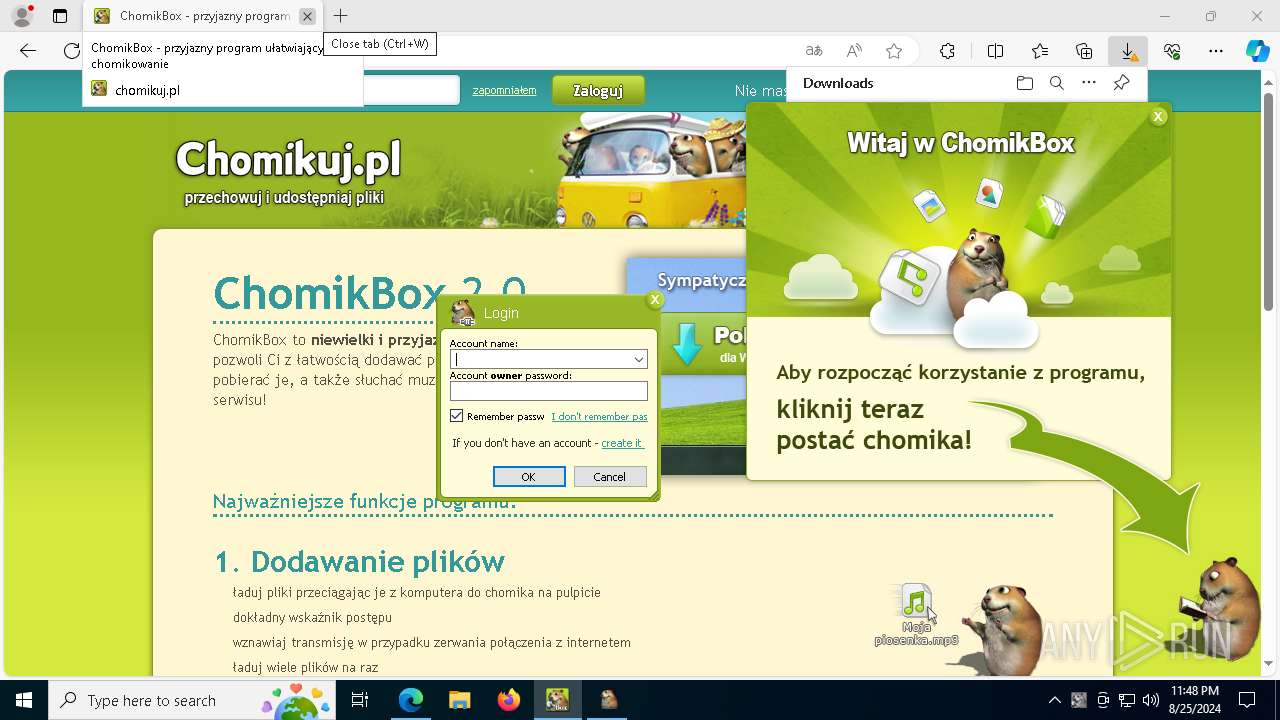Refresh the current page
The image size is (1280, 720).
point(71,51)
